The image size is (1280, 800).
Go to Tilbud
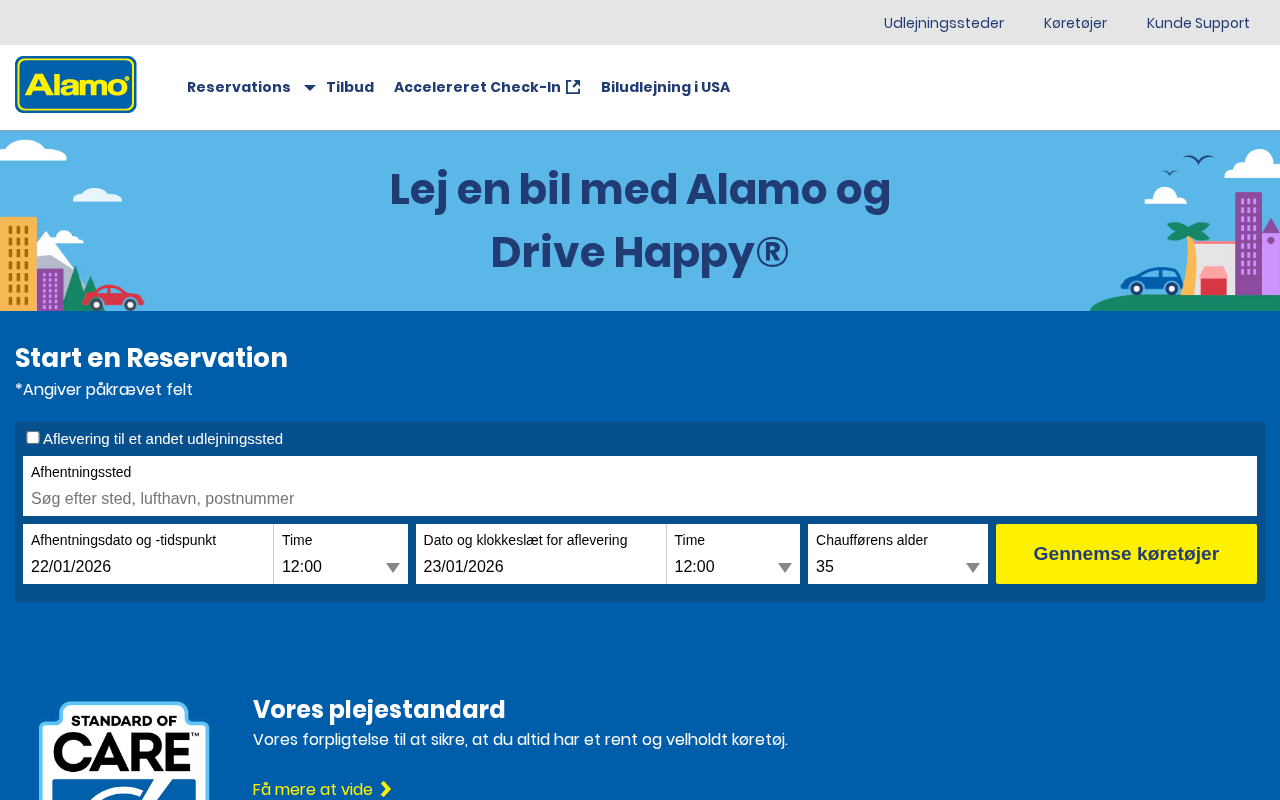pyautogui.click(x=350, y=87)
